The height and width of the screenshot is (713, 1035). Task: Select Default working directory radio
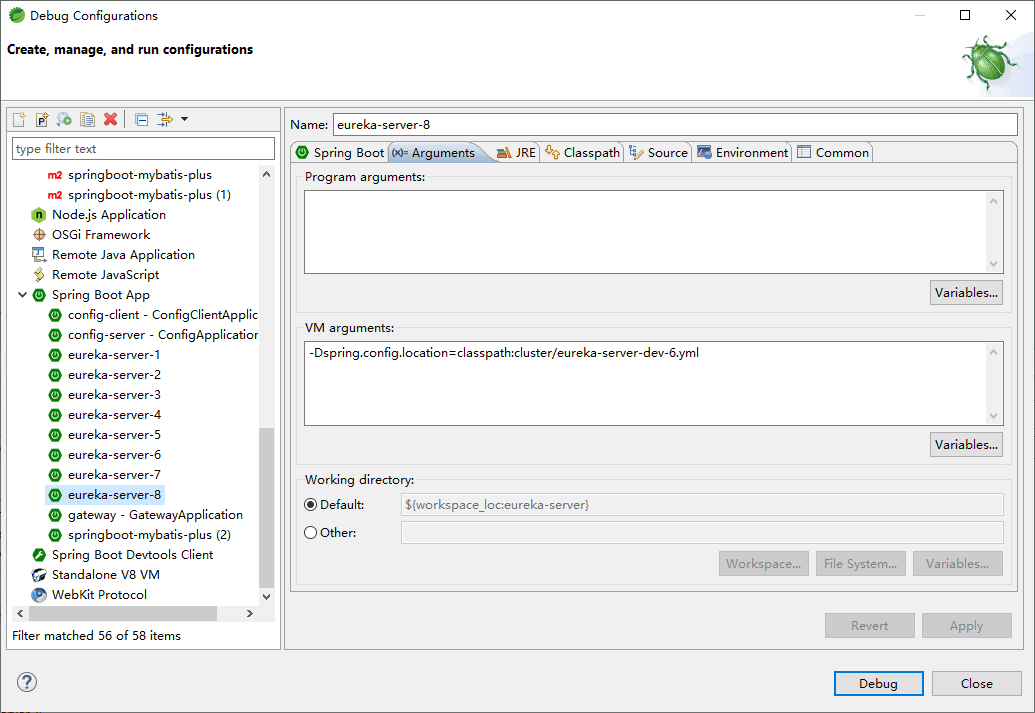tap(310, 504)
